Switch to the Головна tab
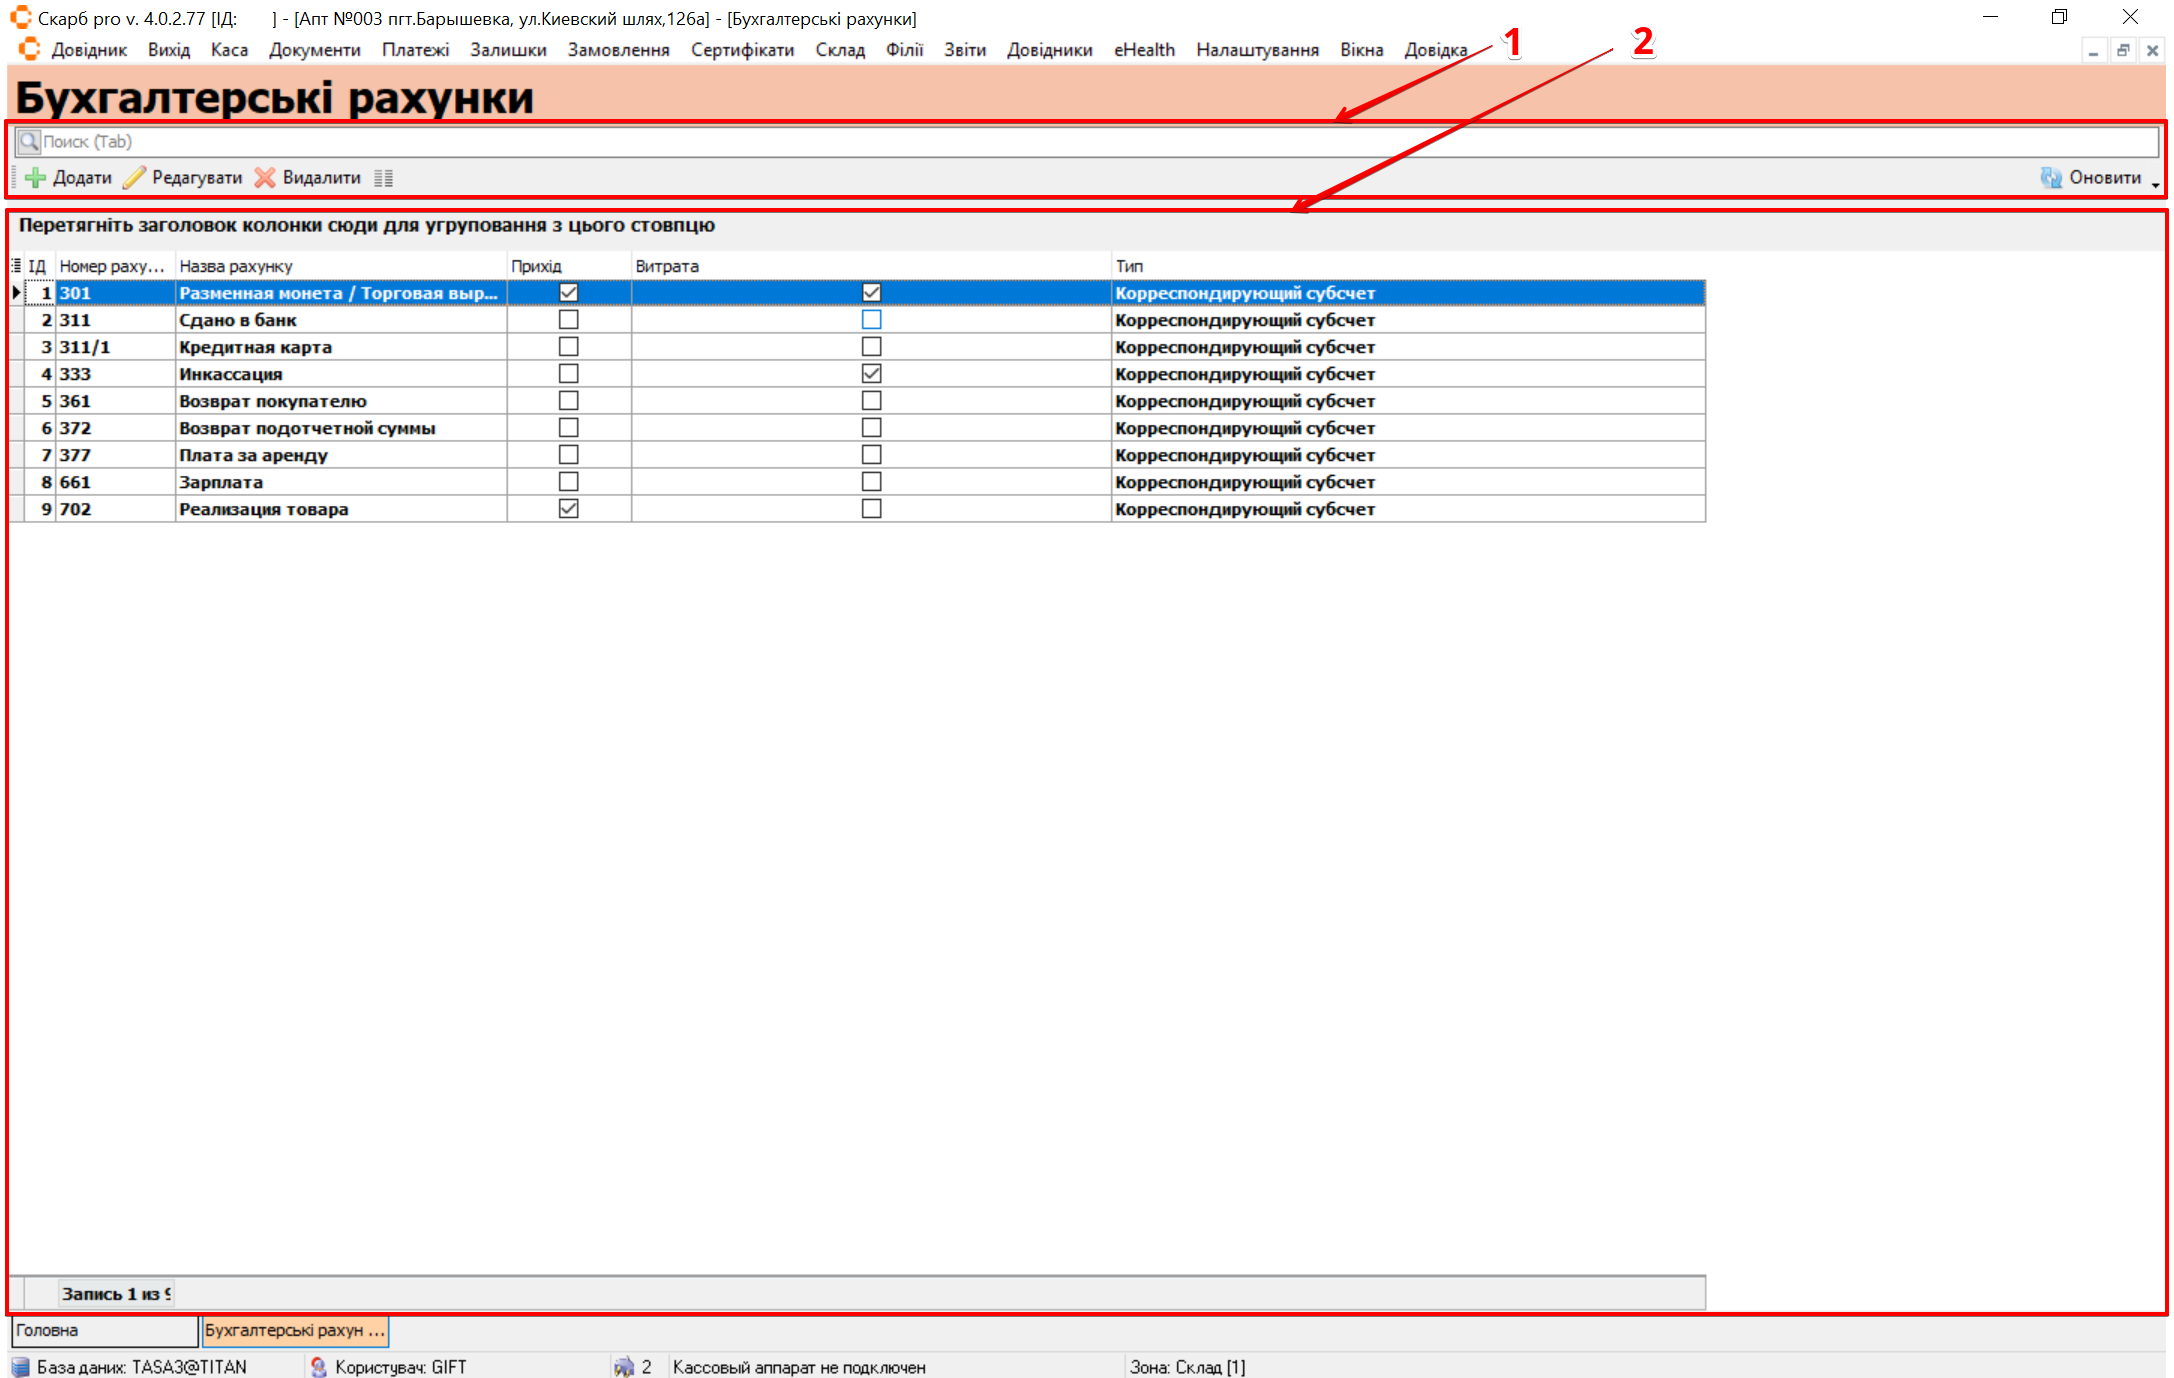Viewport: 2174px width, 1378px height. (x=104, y=1331)
